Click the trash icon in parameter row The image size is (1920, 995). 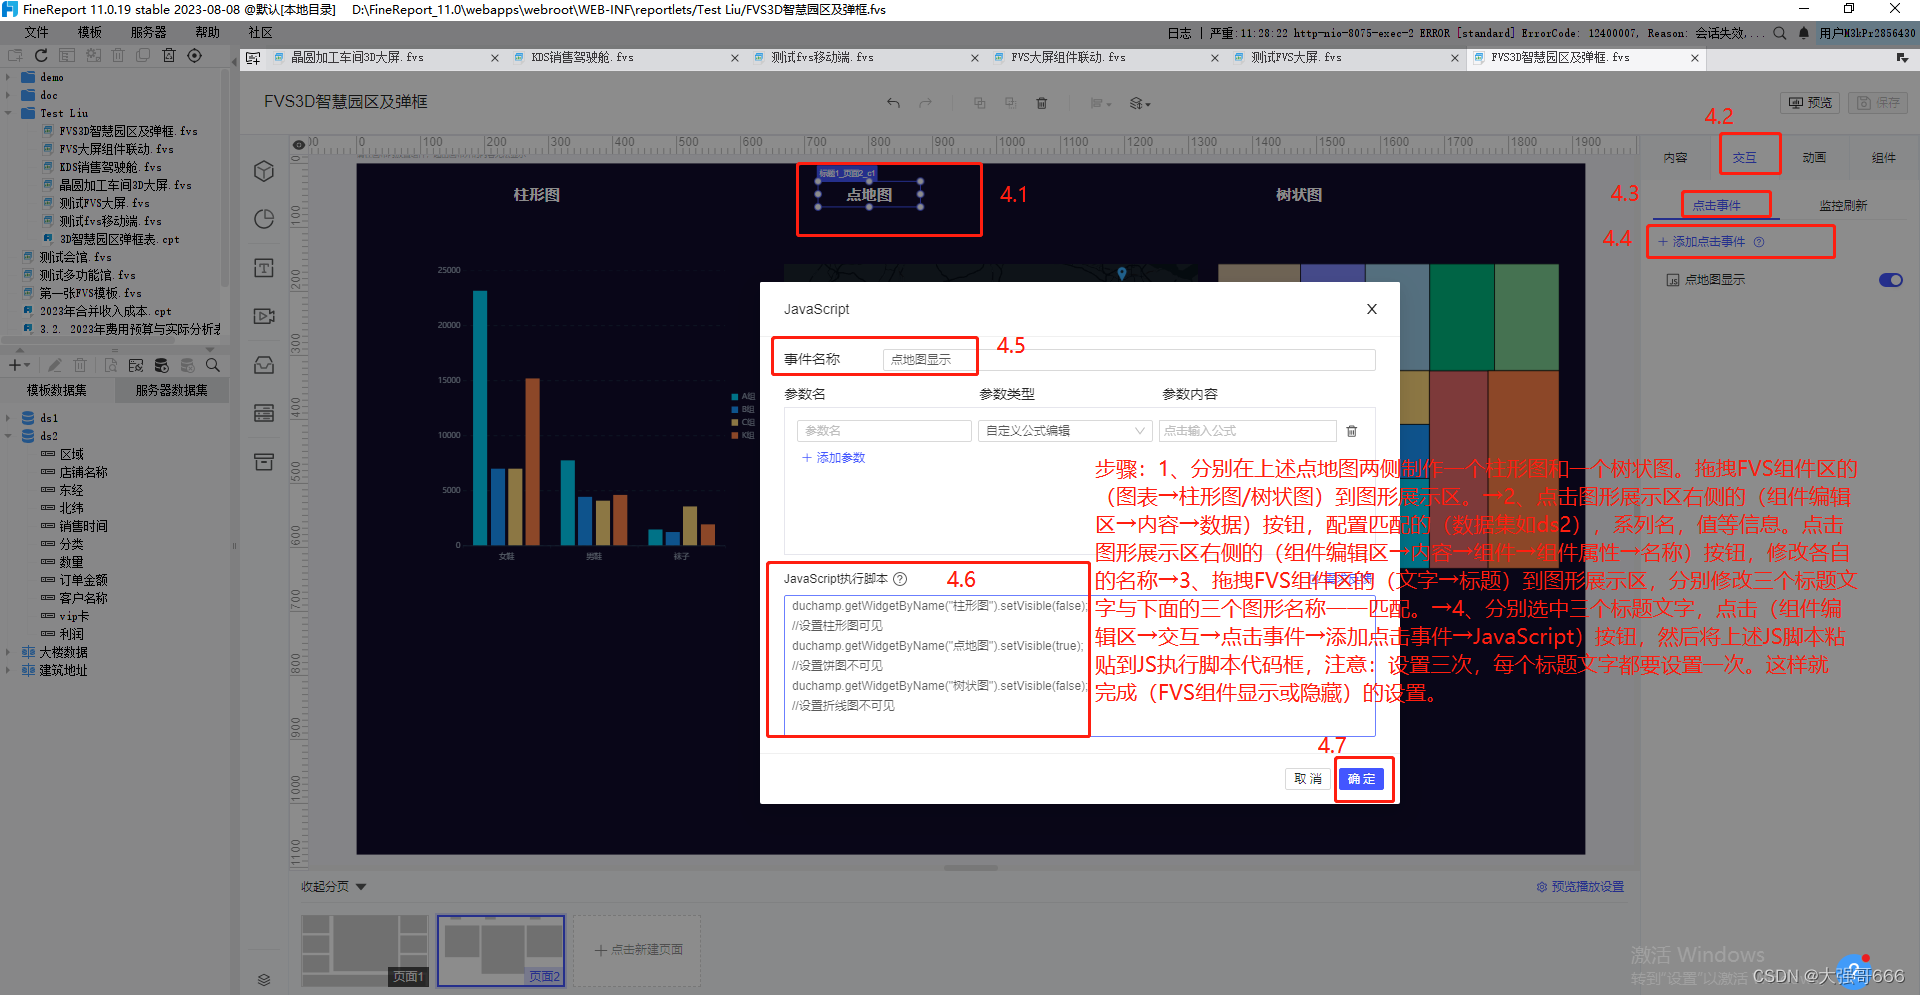(x=1352, y=431)
